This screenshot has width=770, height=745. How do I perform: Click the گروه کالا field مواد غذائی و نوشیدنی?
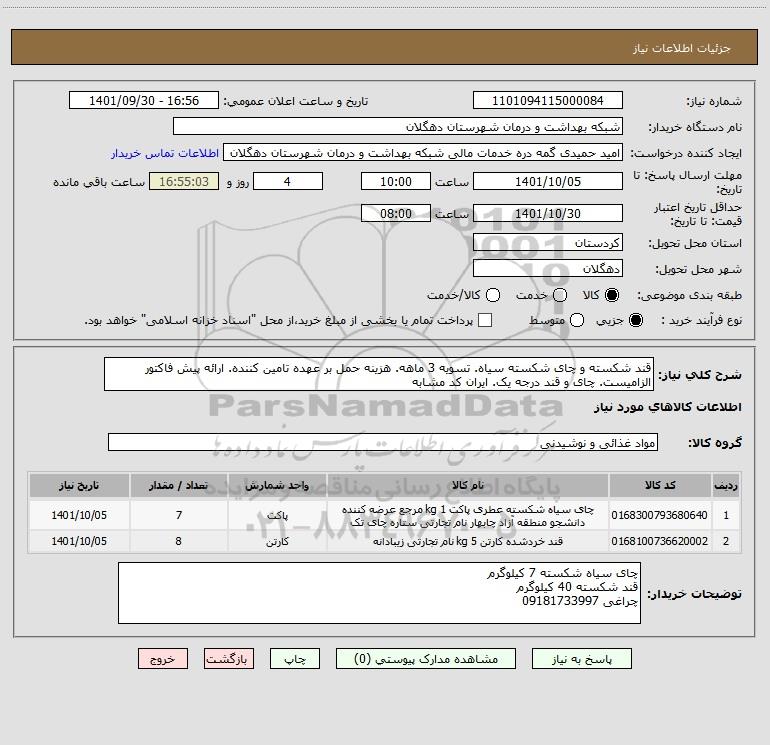tap(383, 442)
